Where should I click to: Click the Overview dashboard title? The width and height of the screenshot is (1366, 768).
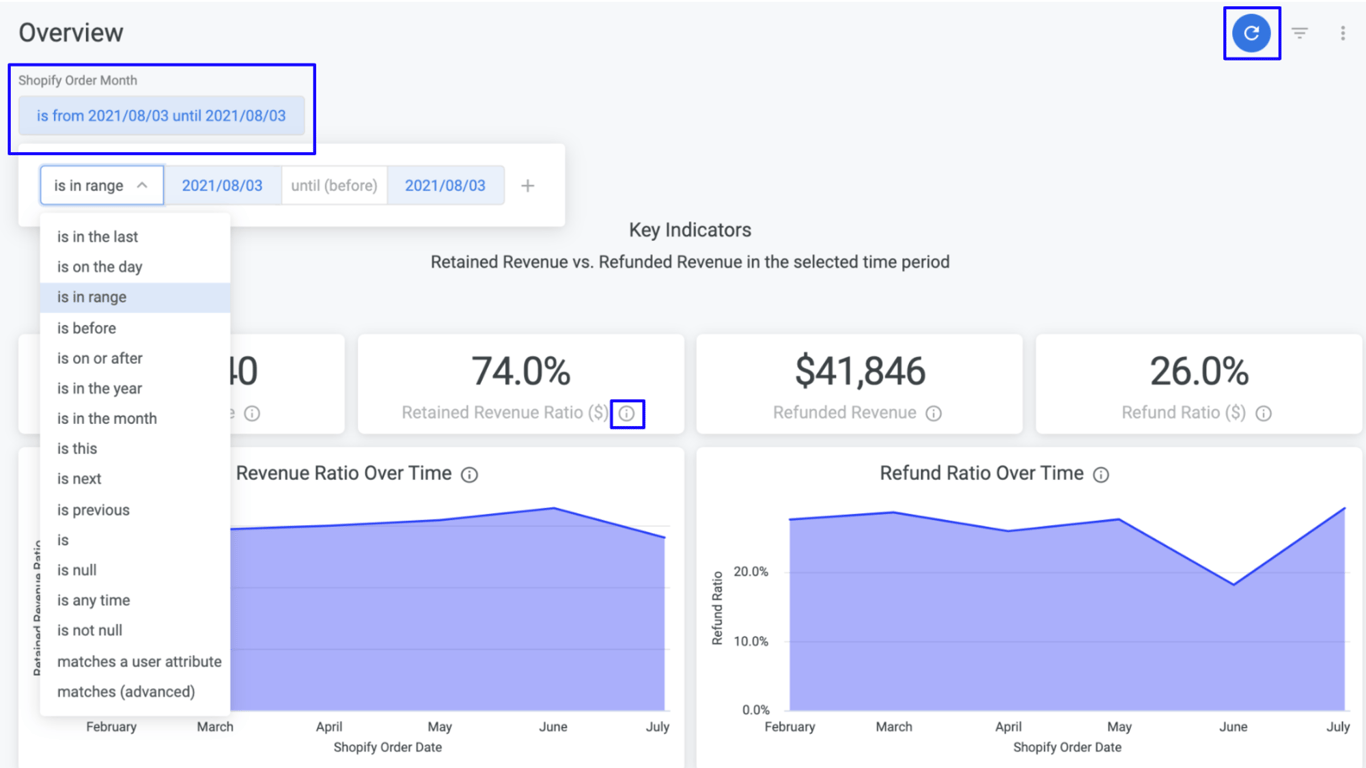click(x=71, y=32)
